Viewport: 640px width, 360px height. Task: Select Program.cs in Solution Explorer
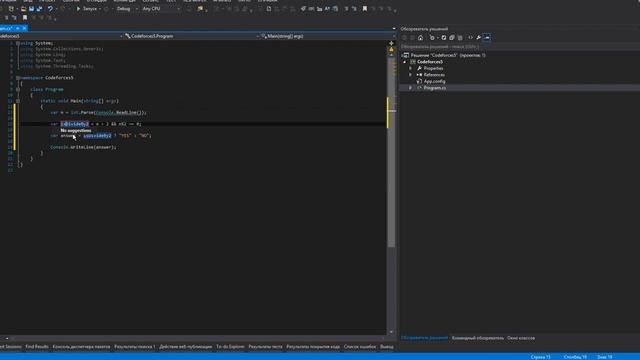coord(434,88)
